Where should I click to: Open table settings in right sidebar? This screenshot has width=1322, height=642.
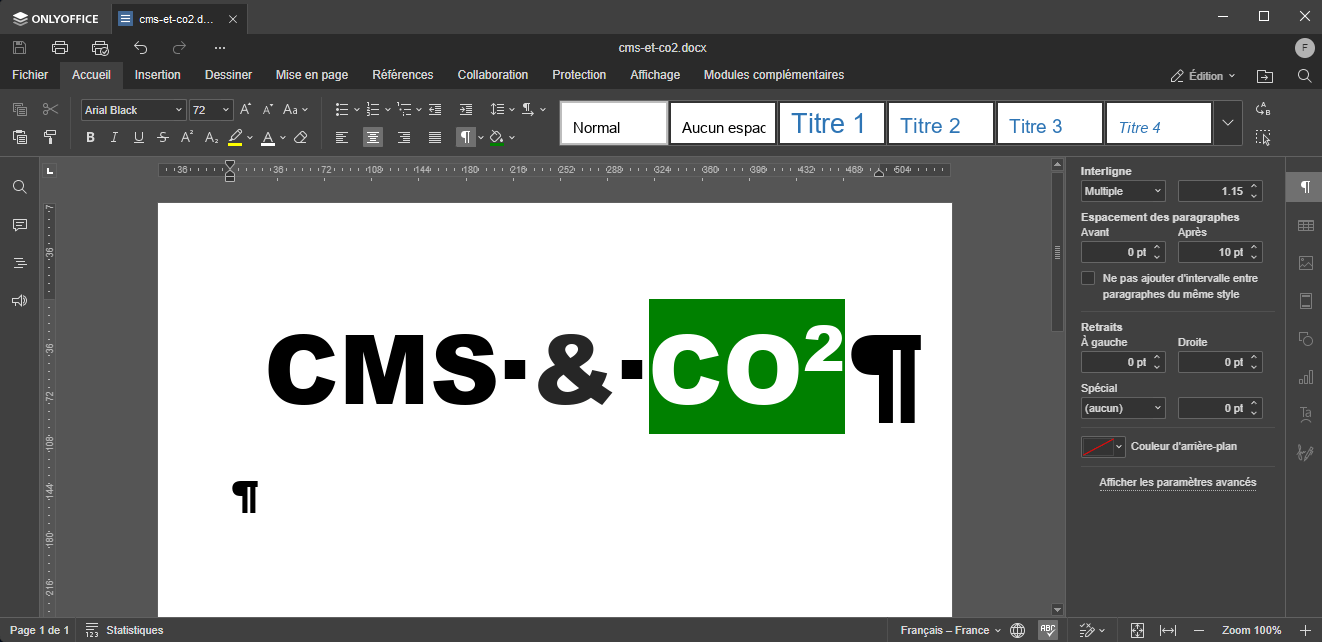[1305, 226]
